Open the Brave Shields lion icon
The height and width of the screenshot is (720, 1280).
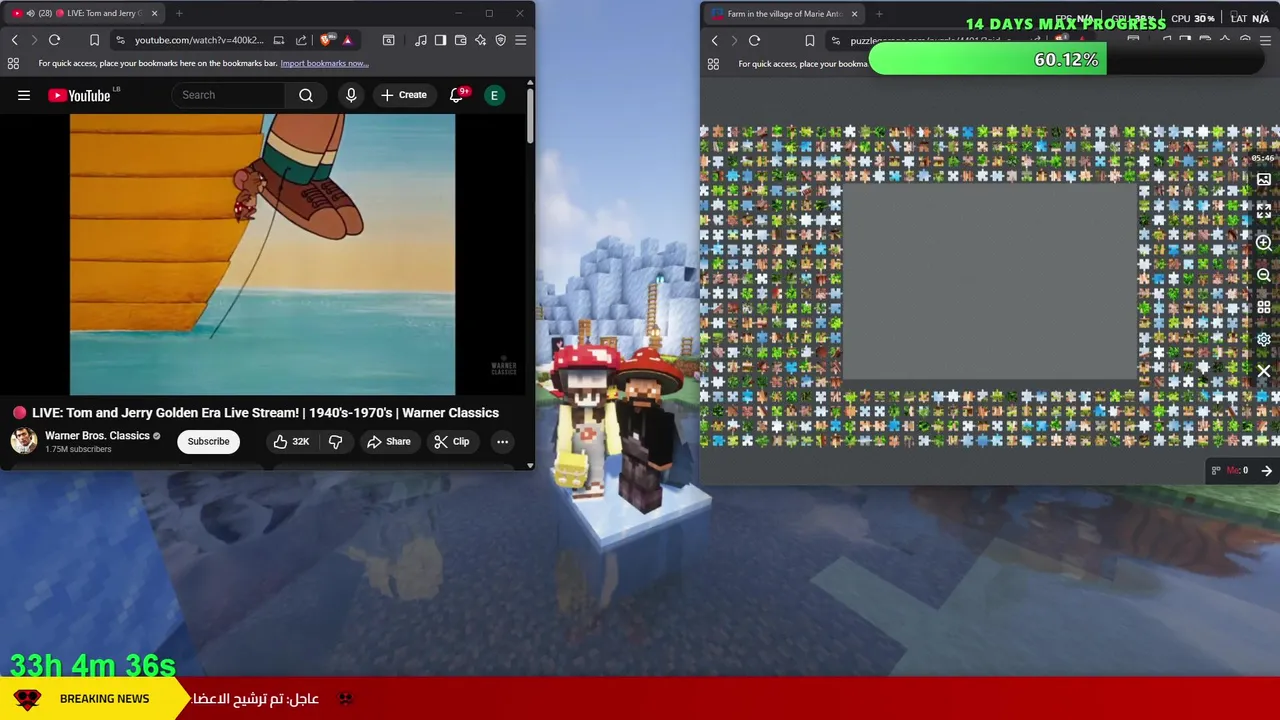(x=327, y=40)
